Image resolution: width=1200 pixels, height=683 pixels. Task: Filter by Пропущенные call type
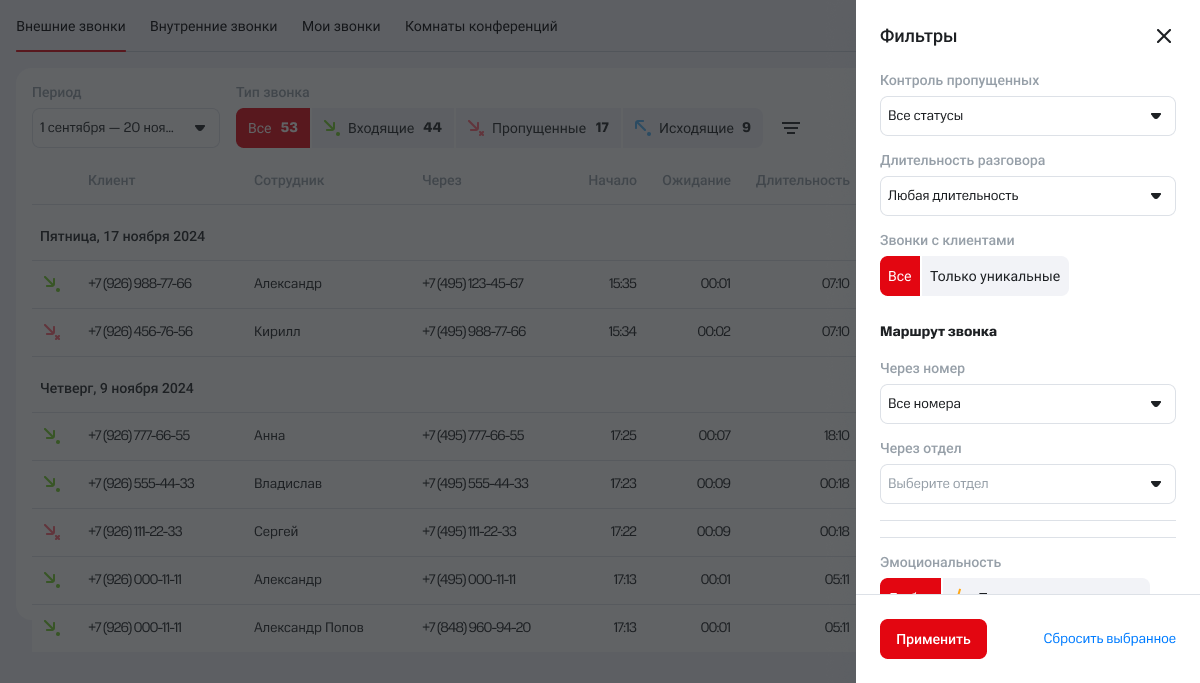point(538,128)
